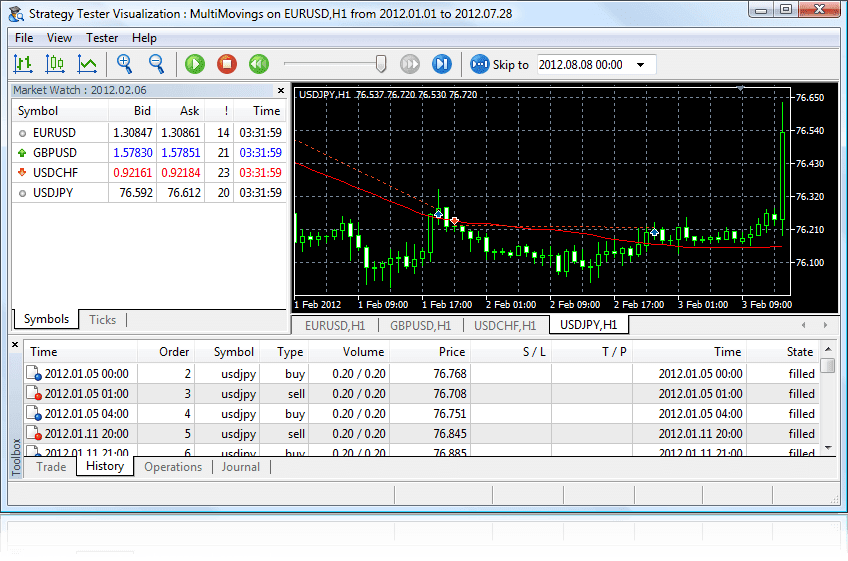Open the Tester menu
The width and height of the screenshot is (848, 561).
102,38
